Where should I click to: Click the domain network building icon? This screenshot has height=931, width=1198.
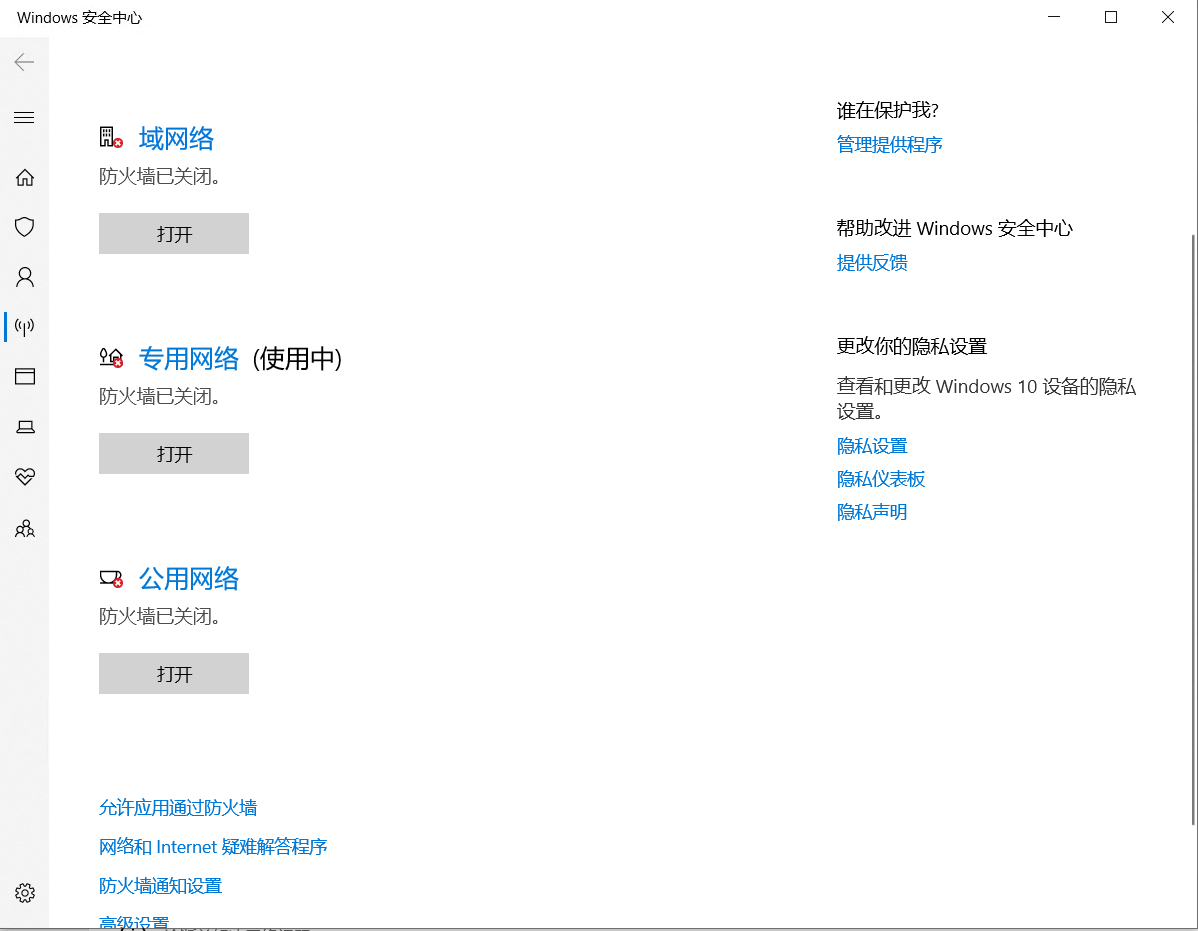click(111, 137)
